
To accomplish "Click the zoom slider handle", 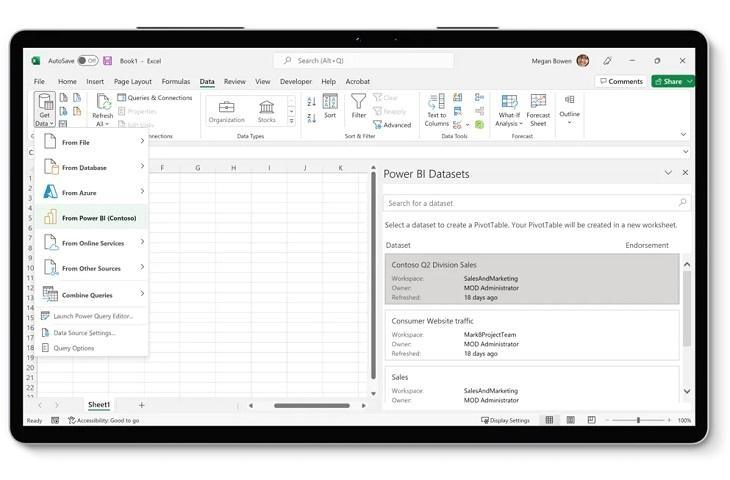I will [638, 420].
